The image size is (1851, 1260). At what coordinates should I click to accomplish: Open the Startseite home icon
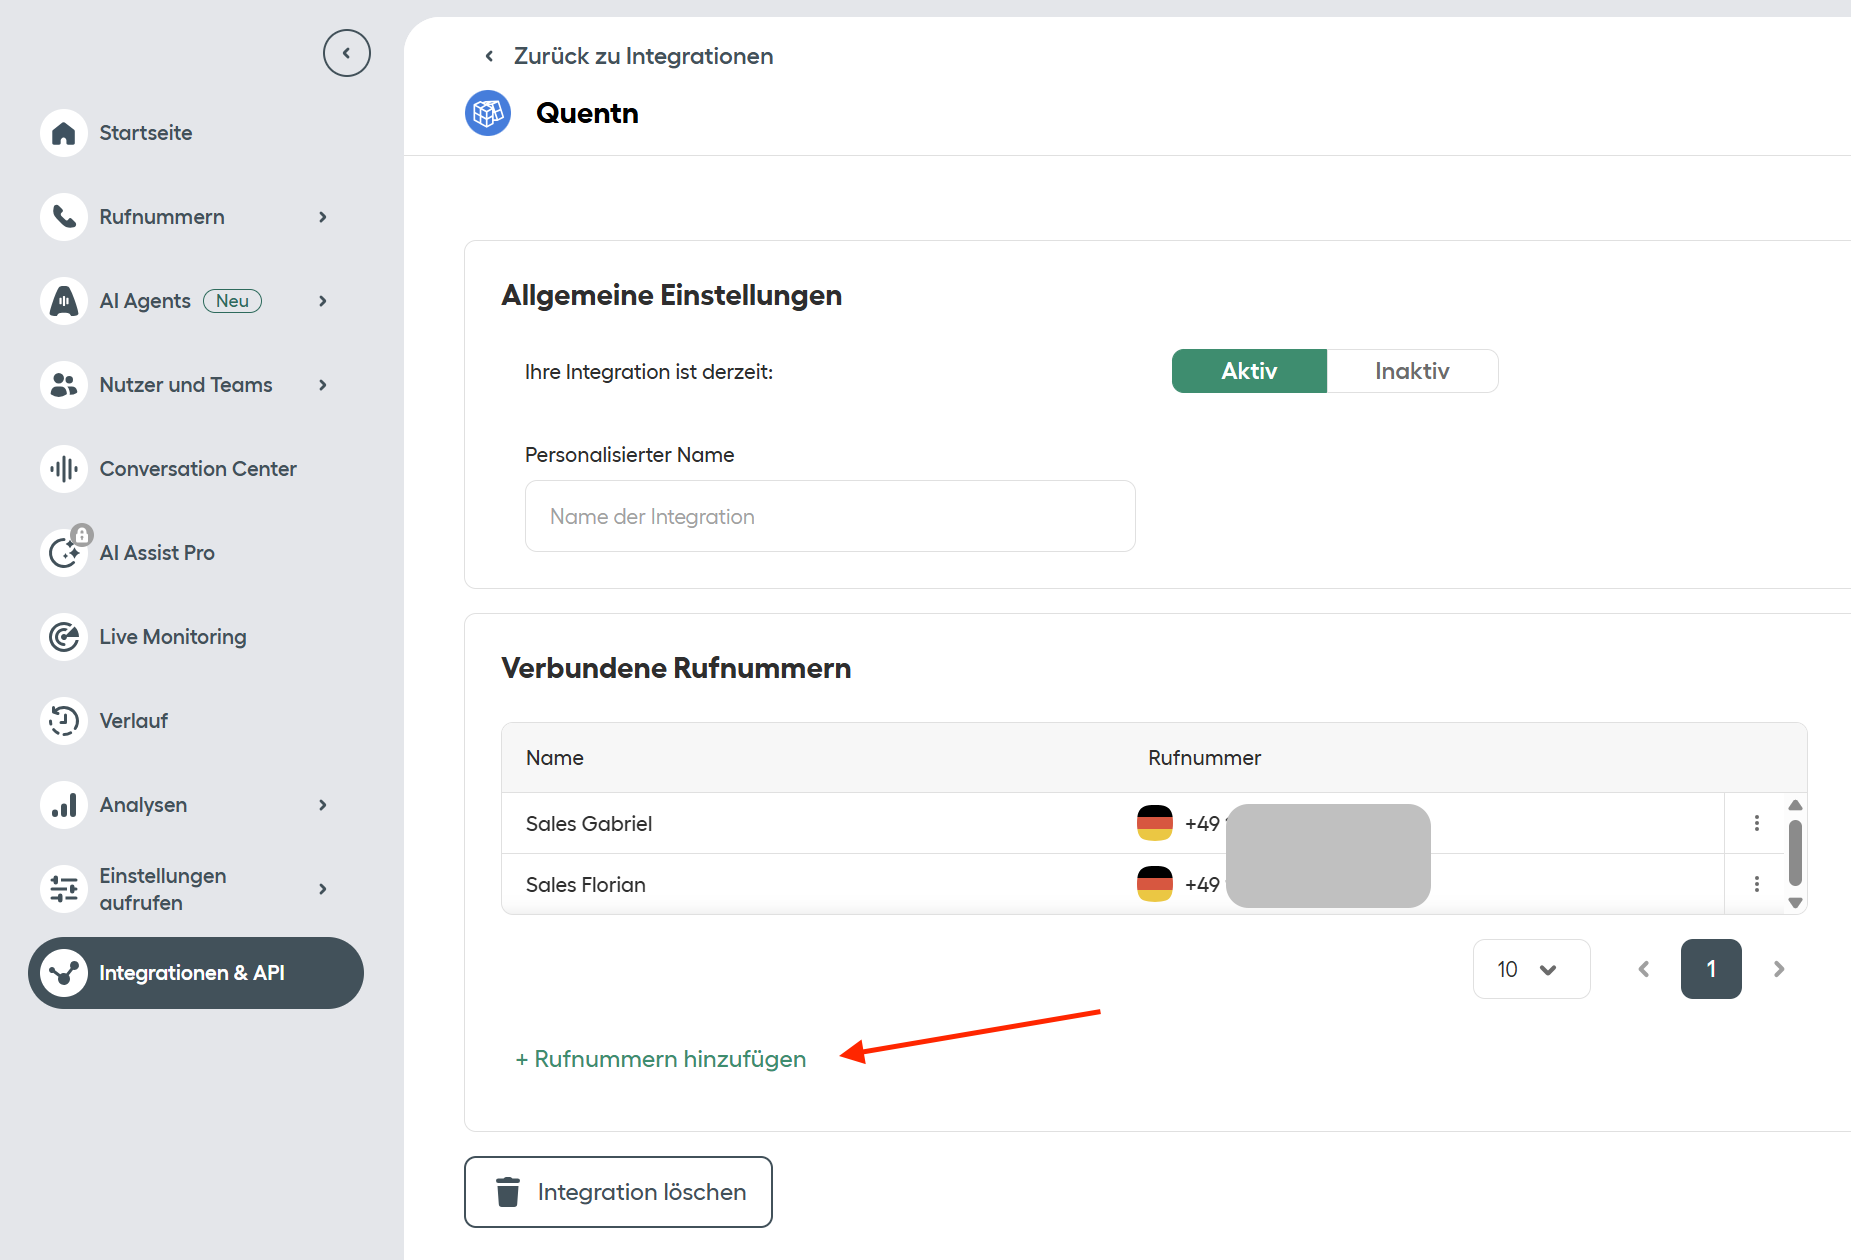[64, 133]
